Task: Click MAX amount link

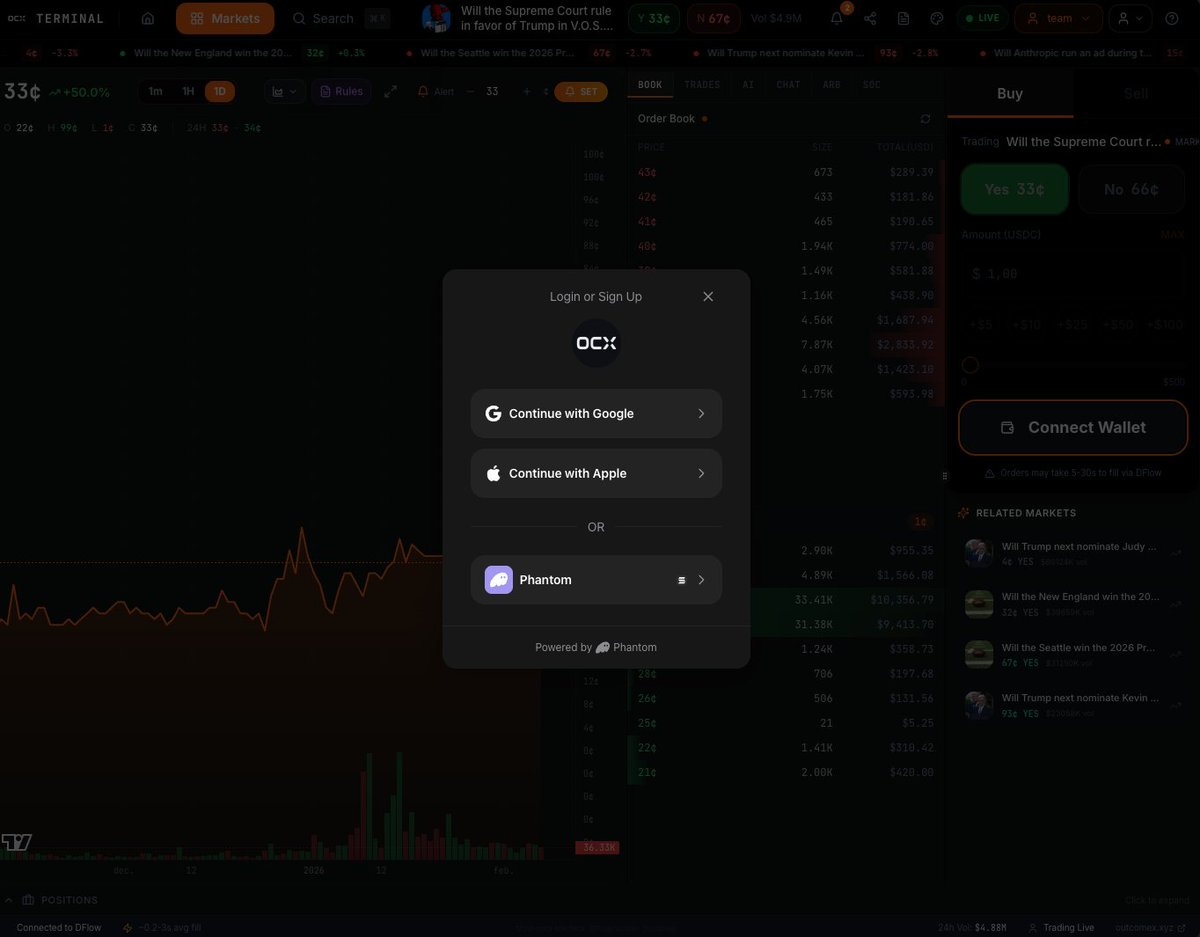Action: 1172,234
